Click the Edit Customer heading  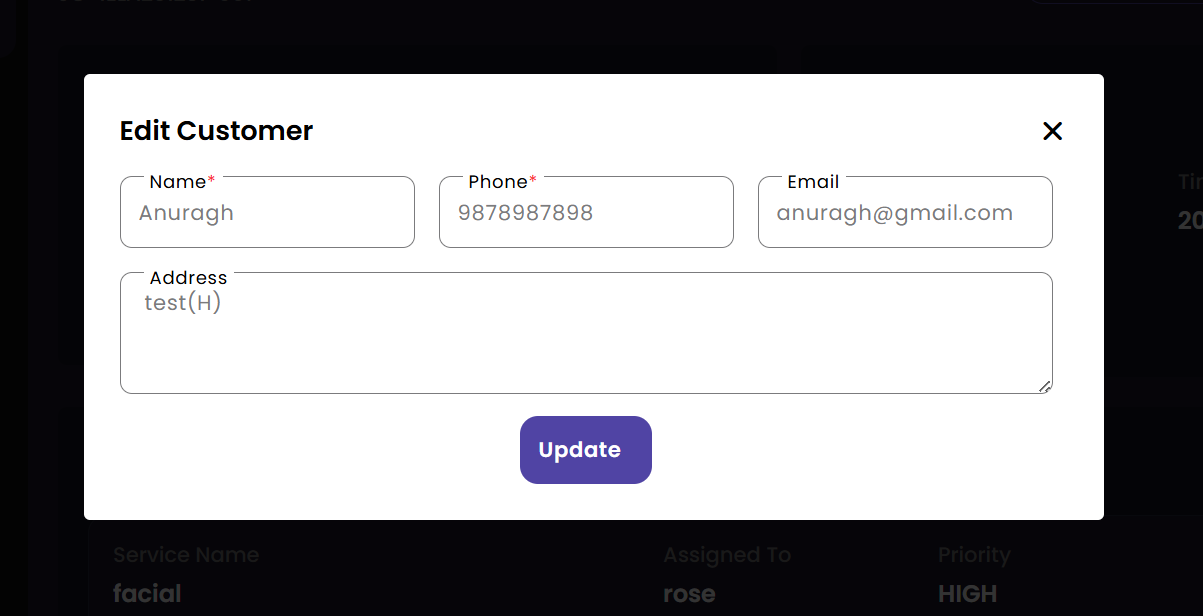point(216,131)
